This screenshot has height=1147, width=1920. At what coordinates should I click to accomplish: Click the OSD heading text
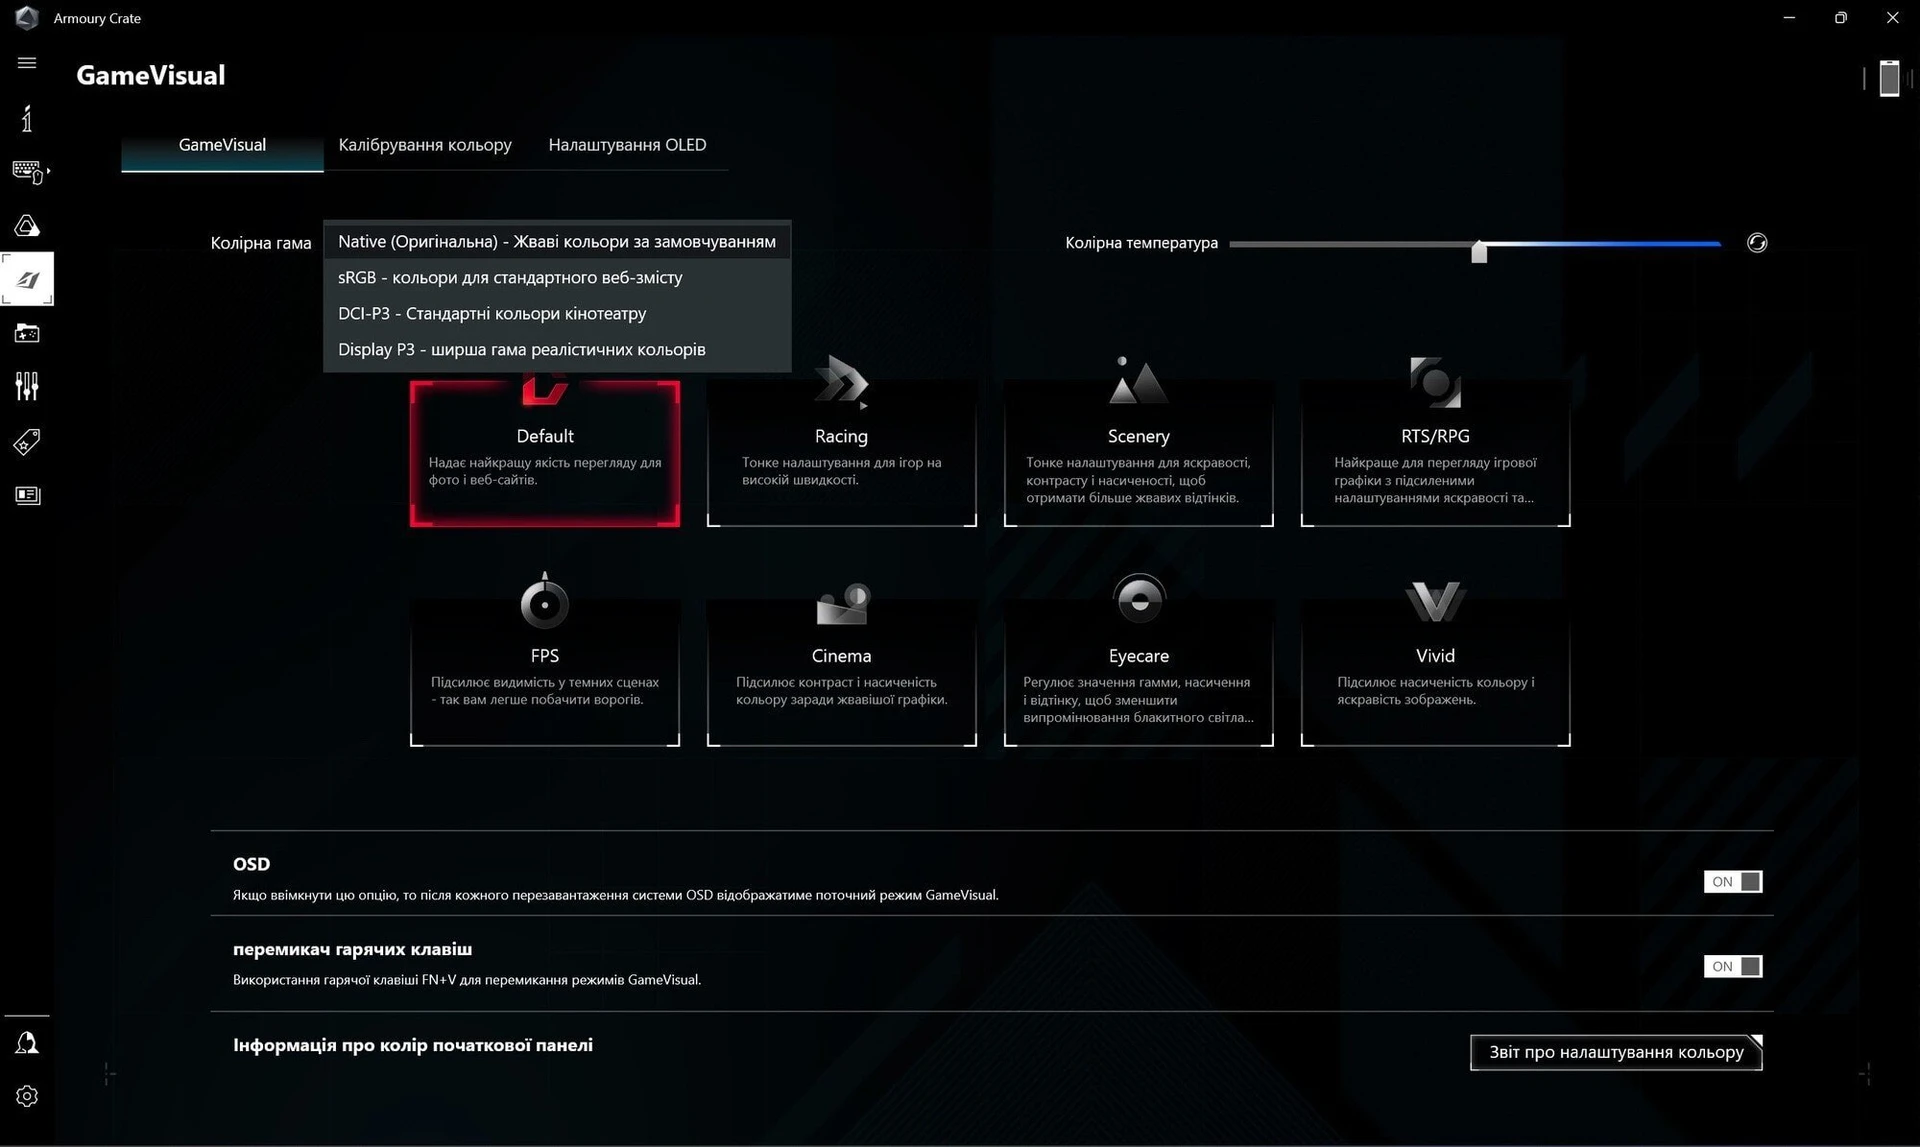[251, 864]
